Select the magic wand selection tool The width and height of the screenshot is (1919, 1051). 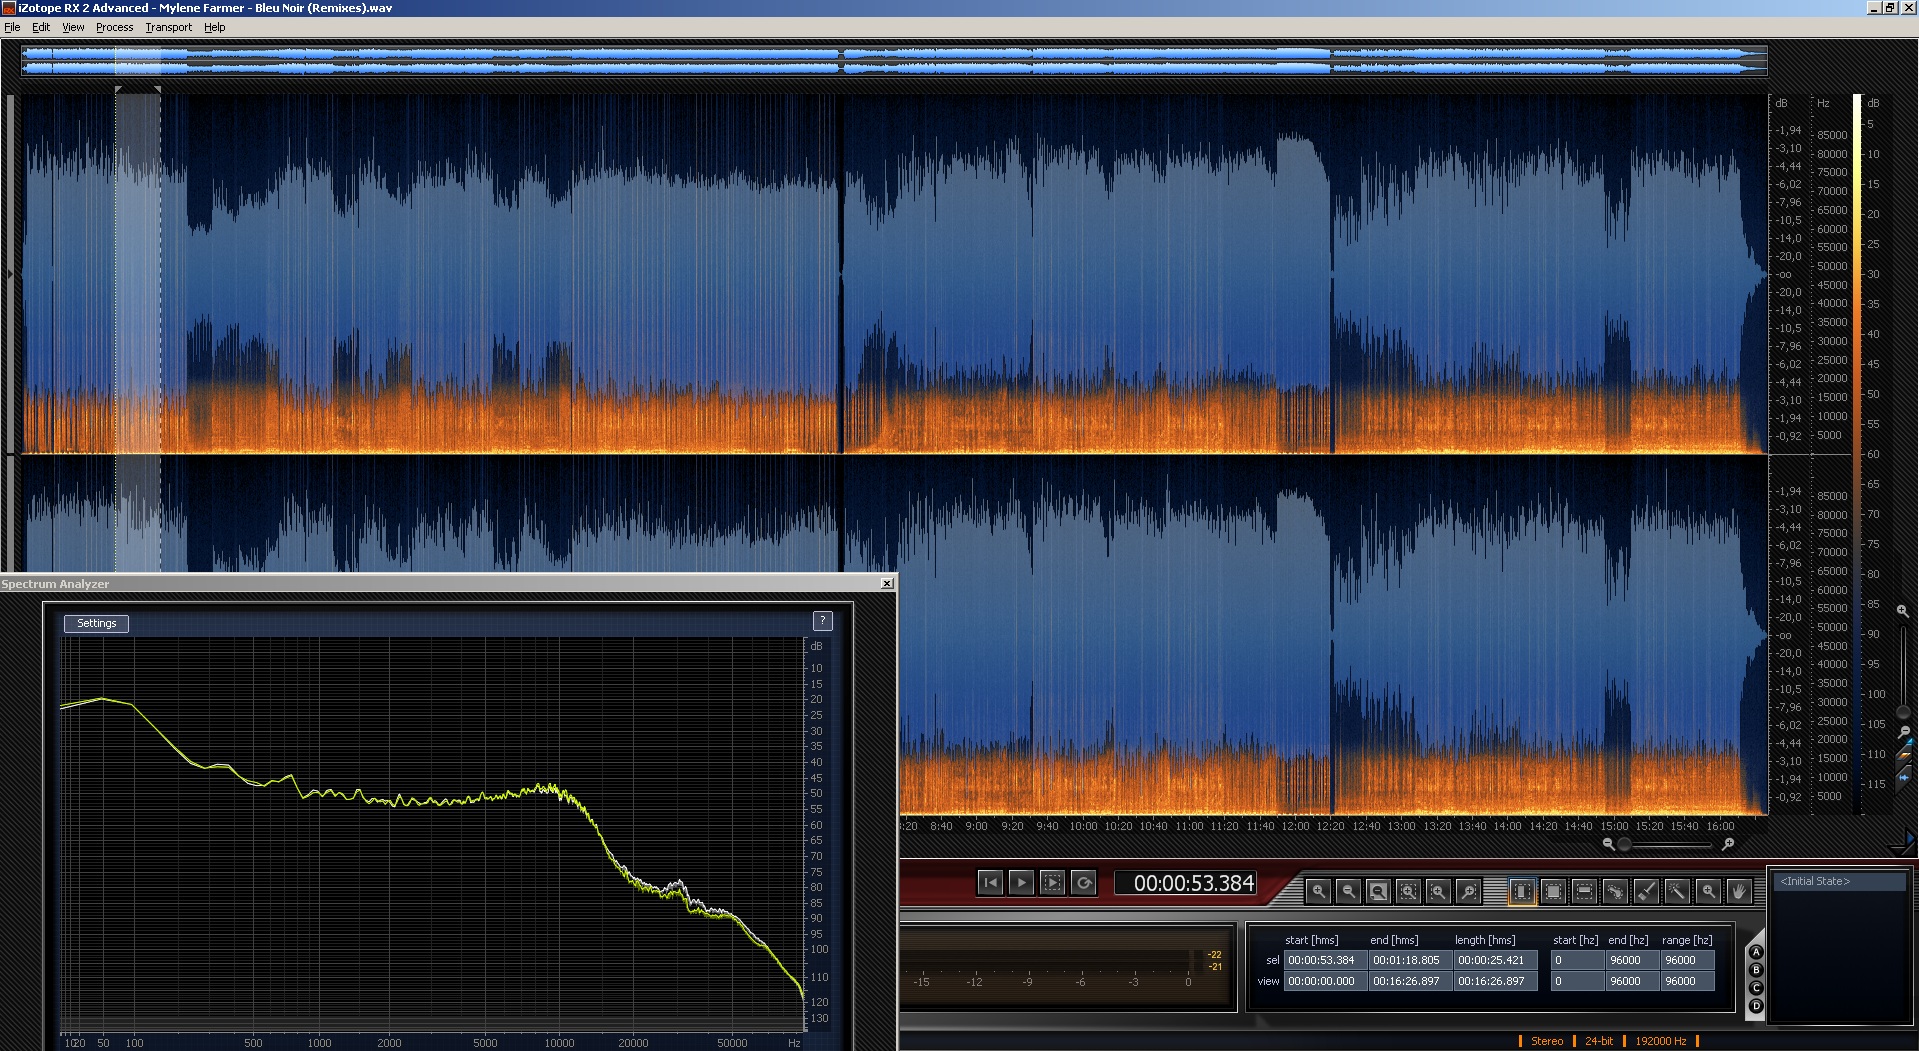coord(1677,890)
